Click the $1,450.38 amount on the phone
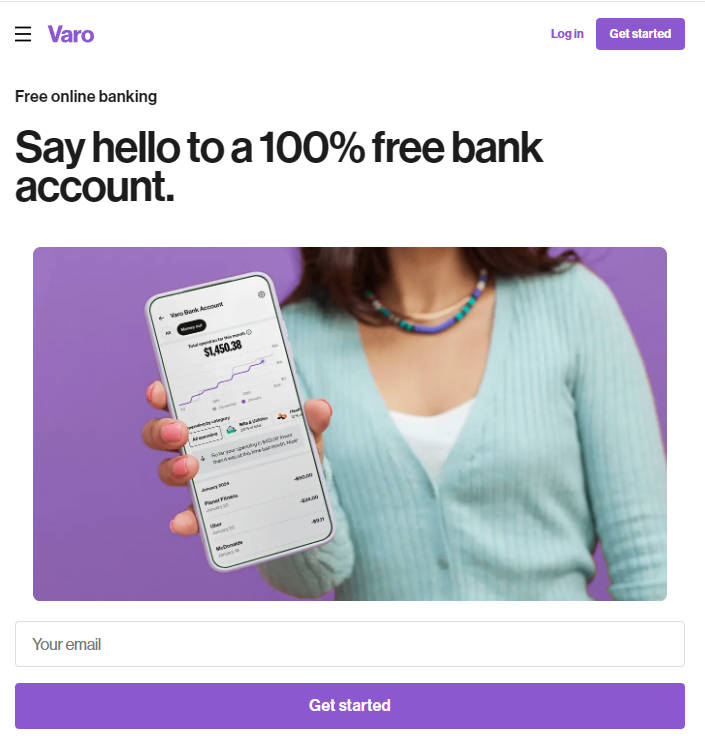The image size is (705, 743). pyautogui.click(x=223, y=348)
